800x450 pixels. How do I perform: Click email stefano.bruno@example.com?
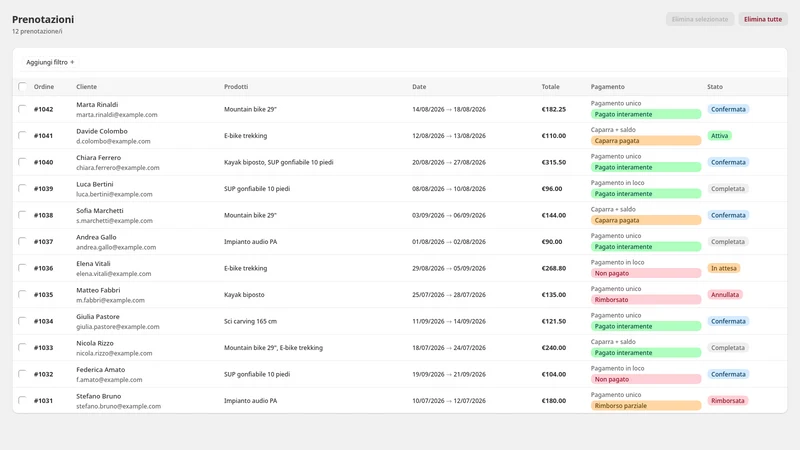click(118, 407)
